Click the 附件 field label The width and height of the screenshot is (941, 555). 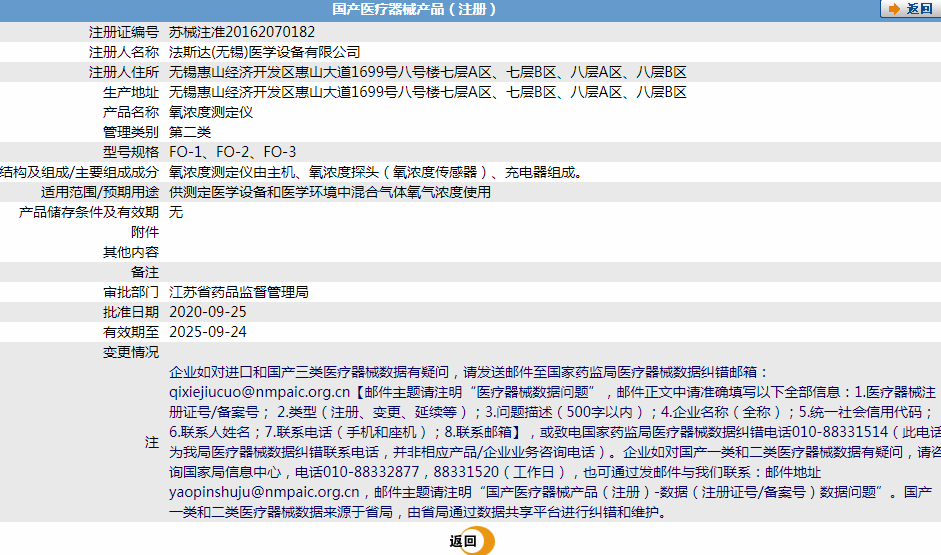pos(145,232)
